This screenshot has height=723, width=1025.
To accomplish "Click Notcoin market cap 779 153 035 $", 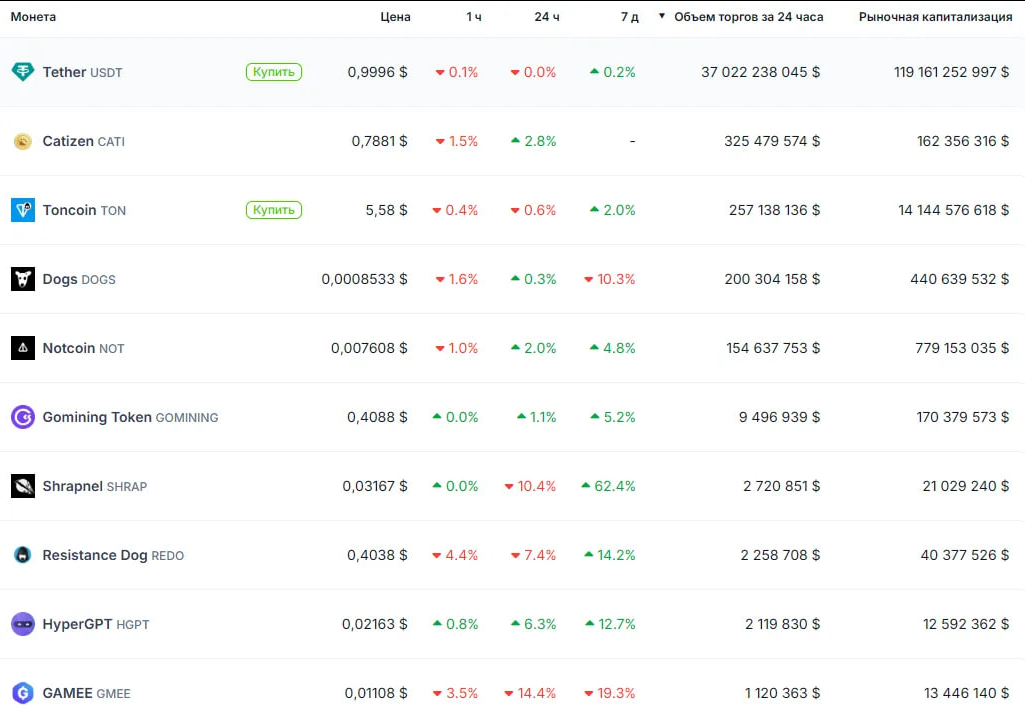I will tap(962, 348).
